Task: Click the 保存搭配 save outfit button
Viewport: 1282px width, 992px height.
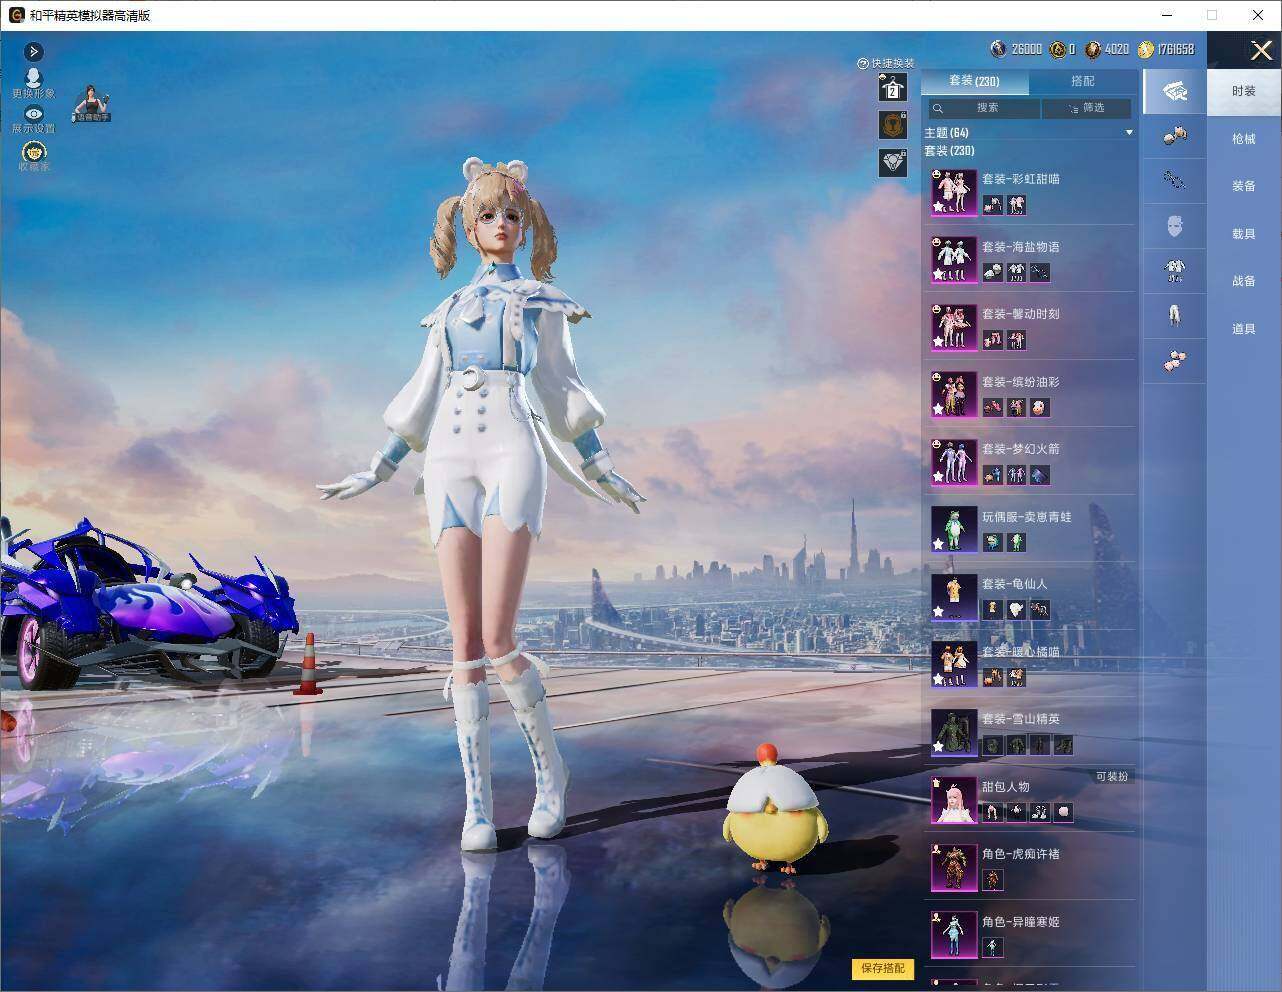Action: (883, 968)
